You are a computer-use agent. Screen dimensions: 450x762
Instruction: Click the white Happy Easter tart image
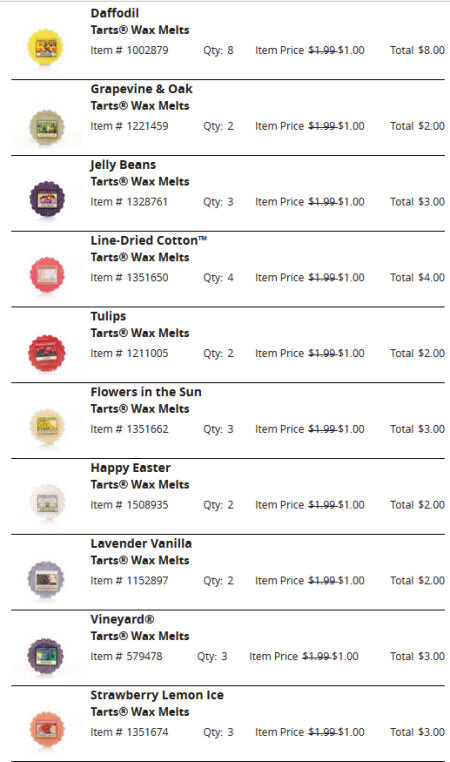point(47,502)
